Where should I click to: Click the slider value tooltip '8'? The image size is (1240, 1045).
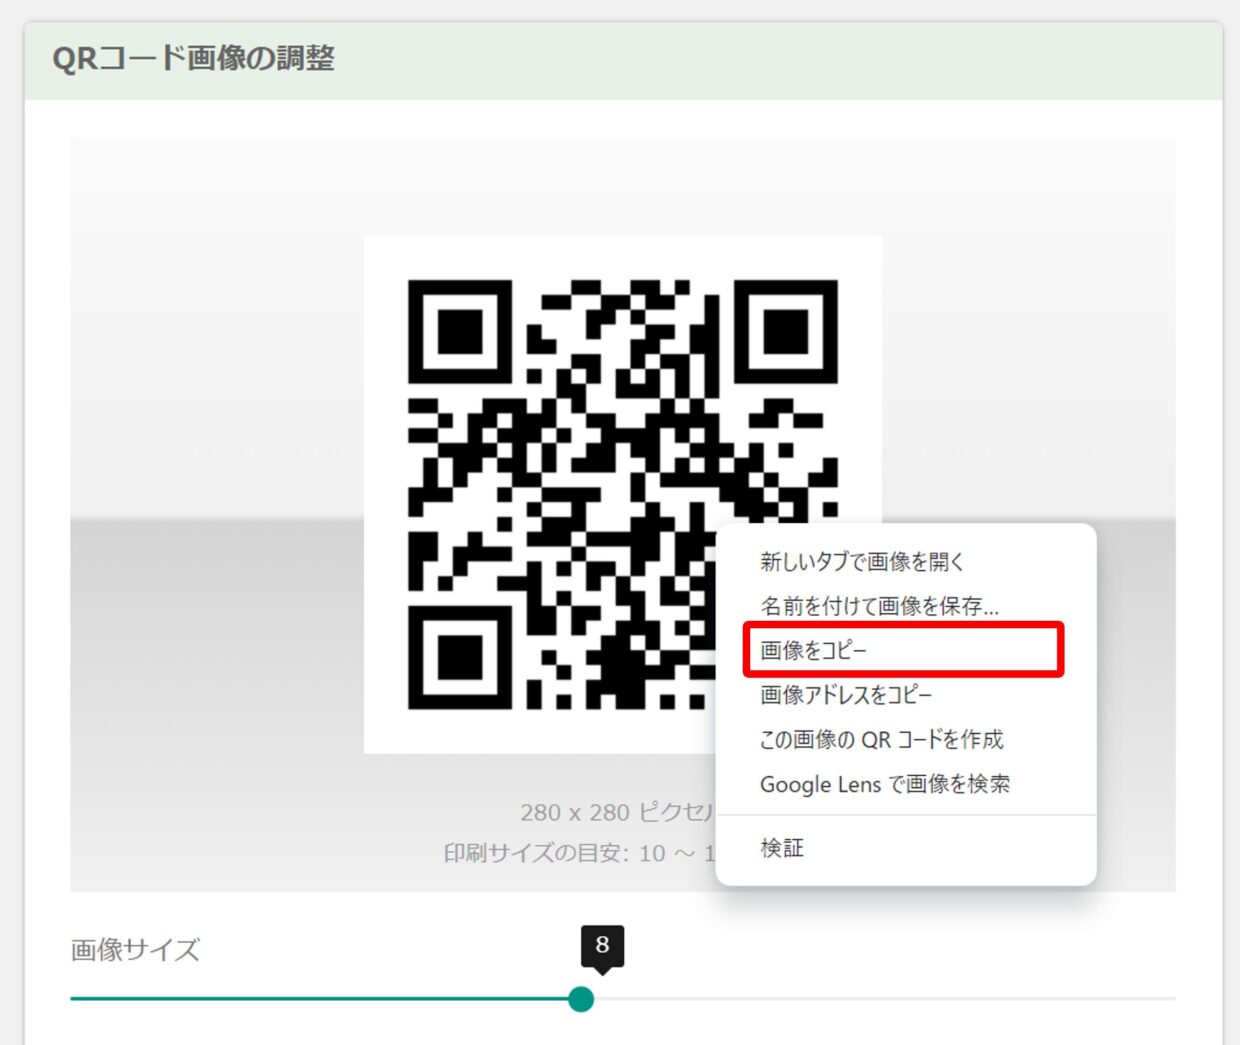(602, 945)
